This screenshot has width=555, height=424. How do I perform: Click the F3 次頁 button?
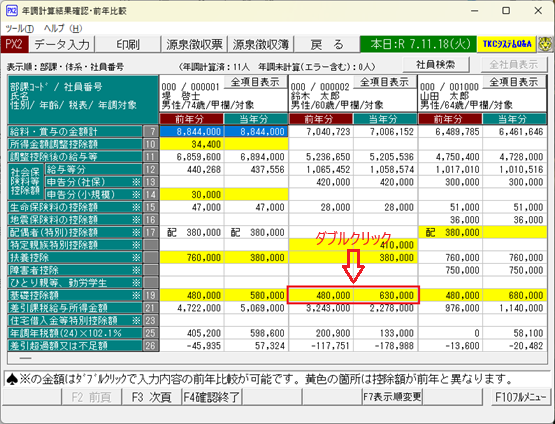pyautogui.click(x=151, y=397)
